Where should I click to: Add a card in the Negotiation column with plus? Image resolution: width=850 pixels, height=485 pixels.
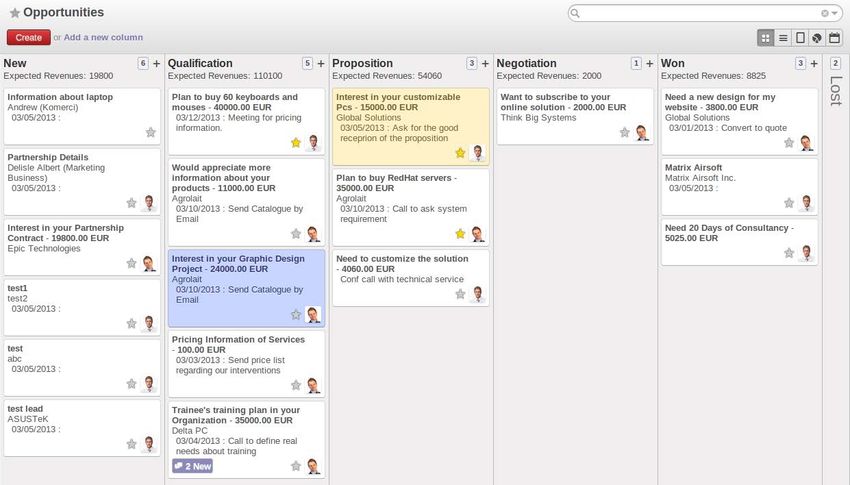pos(649,63)
